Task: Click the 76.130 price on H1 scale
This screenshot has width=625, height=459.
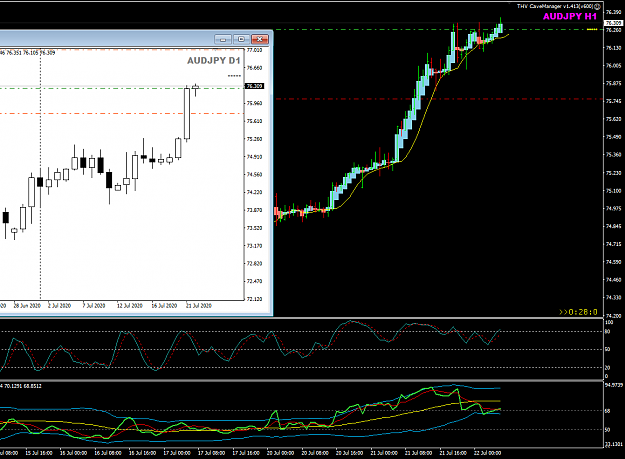Action: 613,48
